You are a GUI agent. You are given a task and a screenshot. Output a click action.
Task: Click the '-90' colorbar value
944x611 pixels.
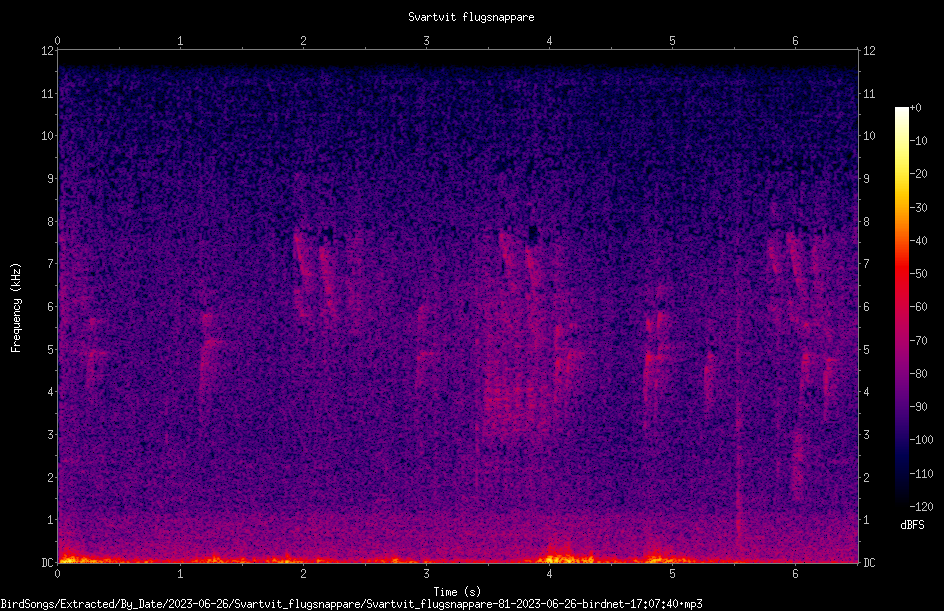[x=918, y=406]
